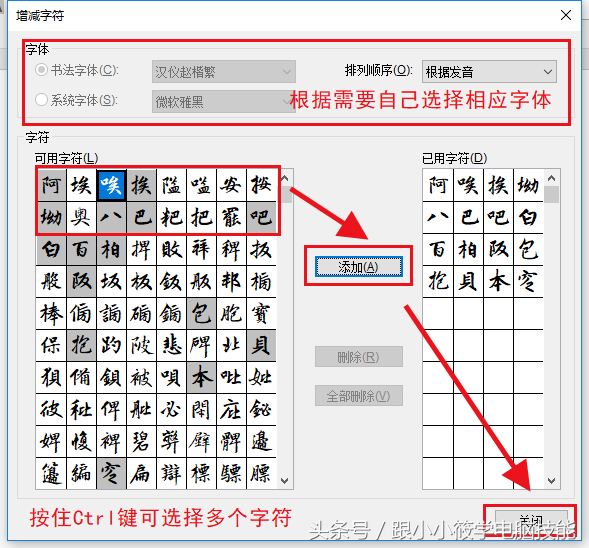This screenshot has width=589, height=548.
Task: Select character 白 in available characters list
Action: pos(51,249)
